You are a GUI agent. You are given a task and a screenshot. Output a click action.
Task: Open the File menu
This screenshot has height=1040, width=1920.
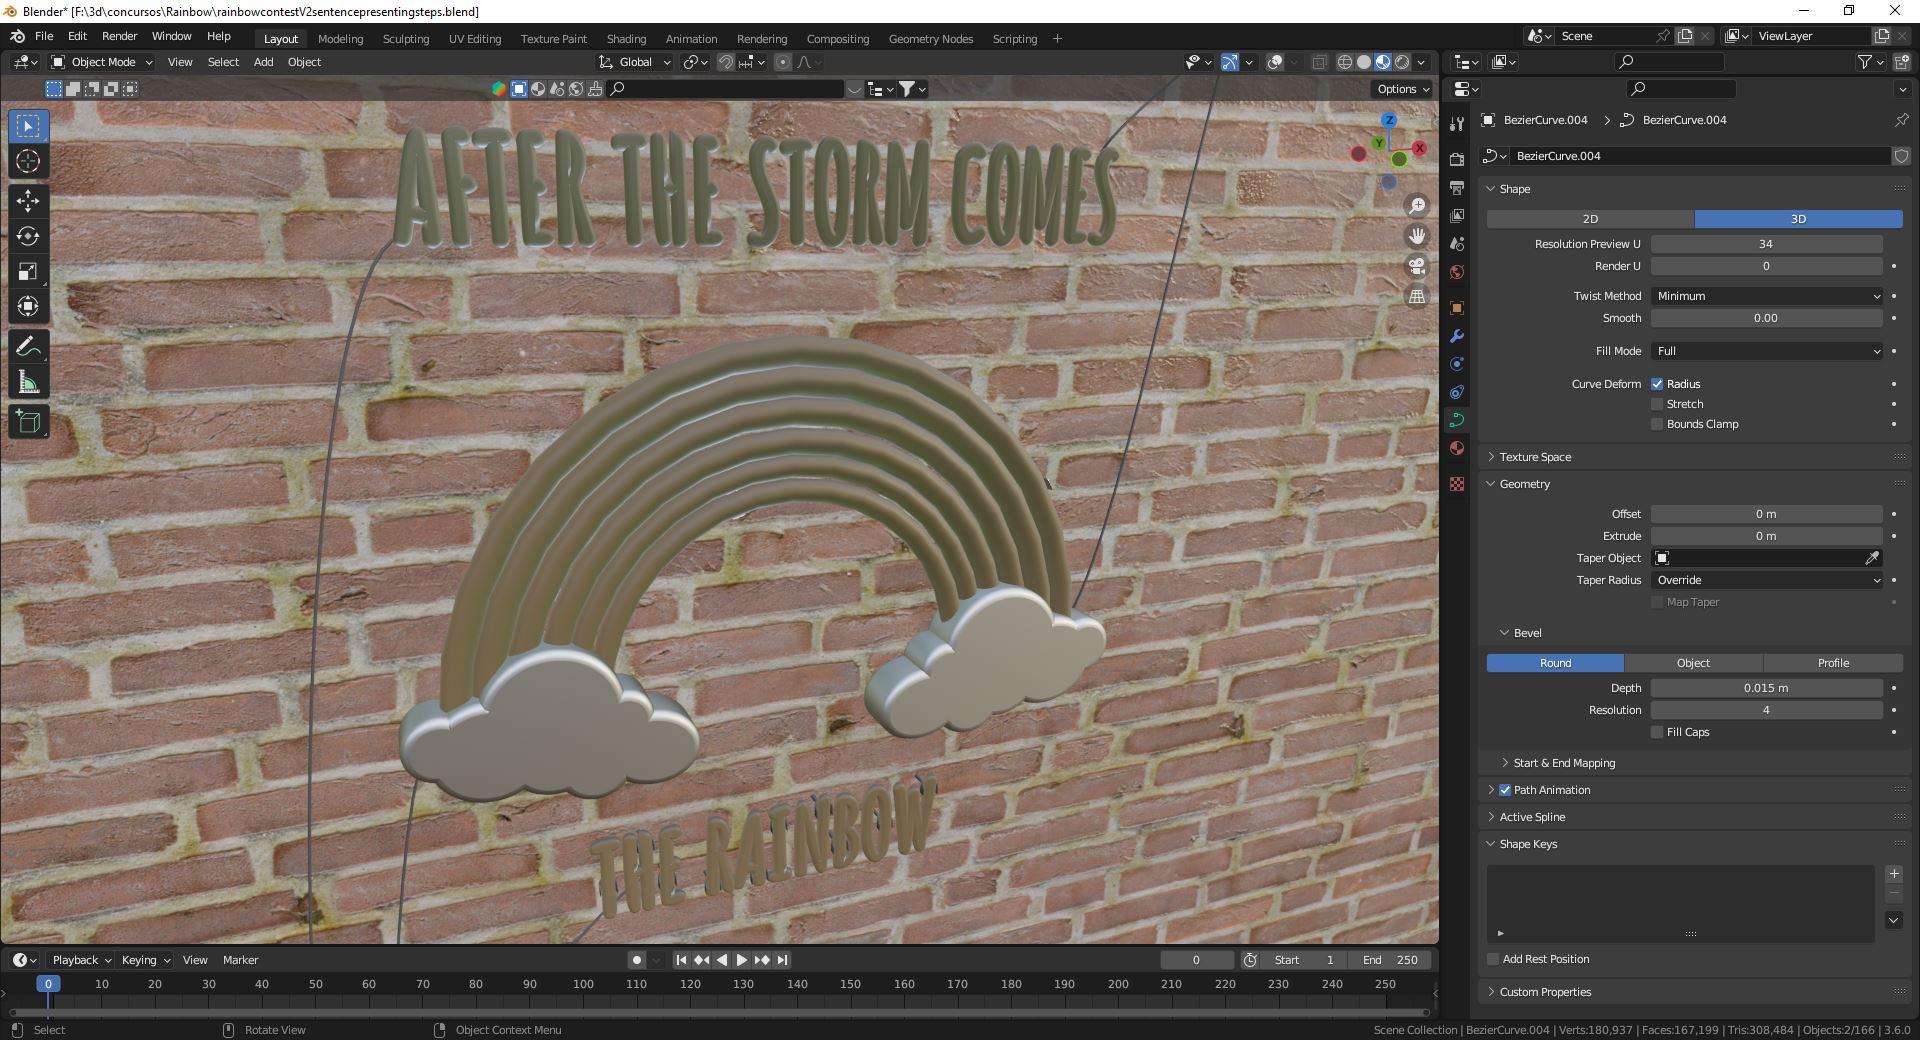pos(44,36)
